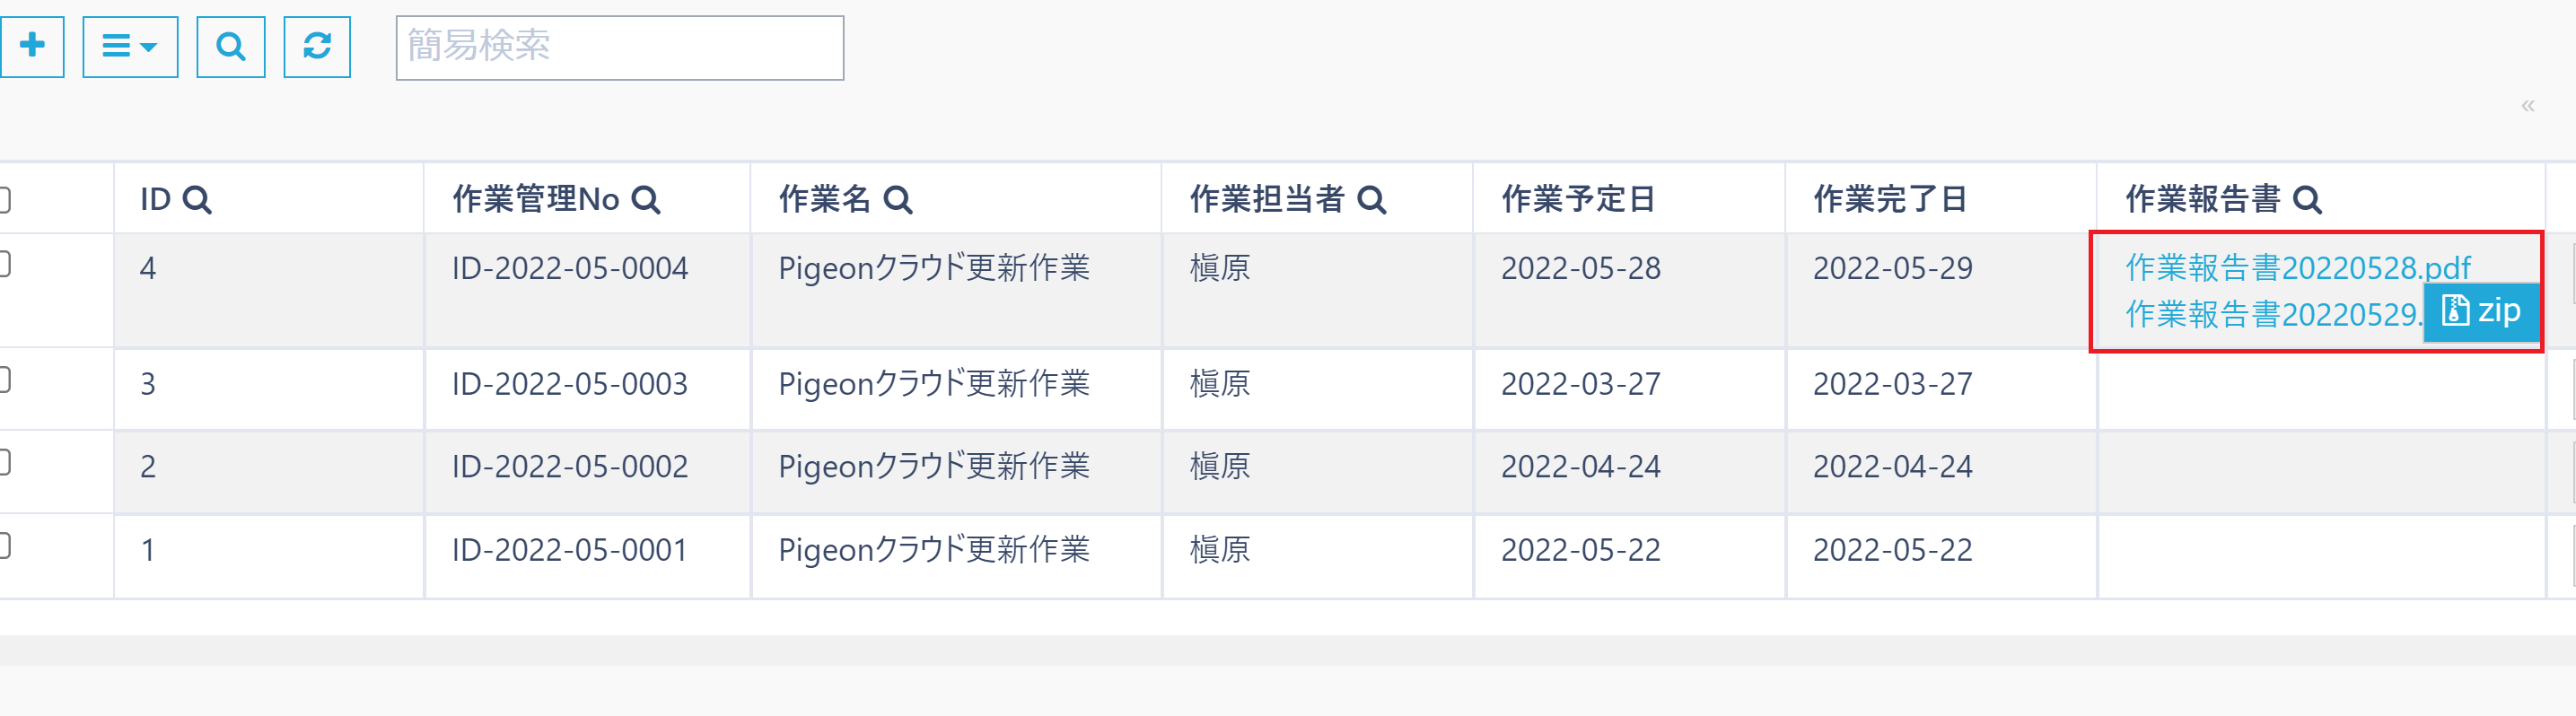Click the add new record plus icon
The height and width of the screenshot is (716, 2576).
[34, 46]
